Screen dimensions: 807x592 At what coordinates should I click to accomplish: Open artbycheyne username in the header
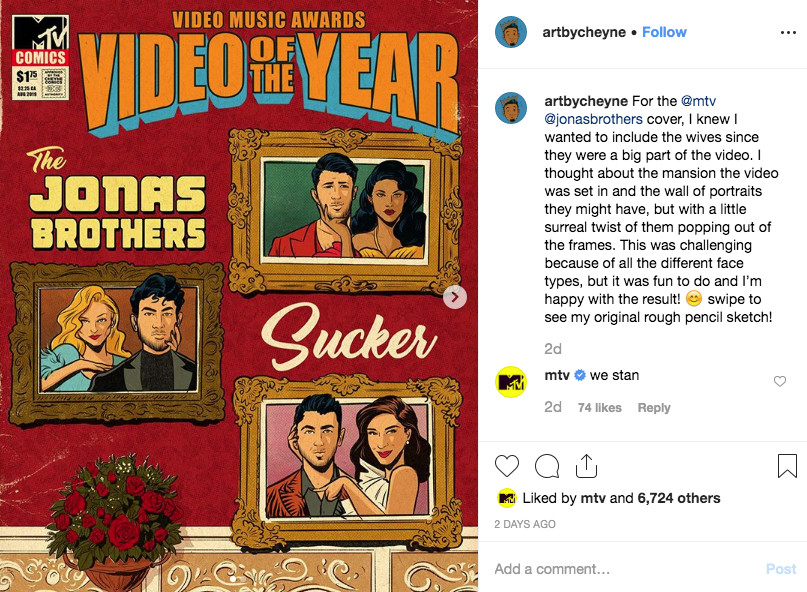(x=584, y=32)
